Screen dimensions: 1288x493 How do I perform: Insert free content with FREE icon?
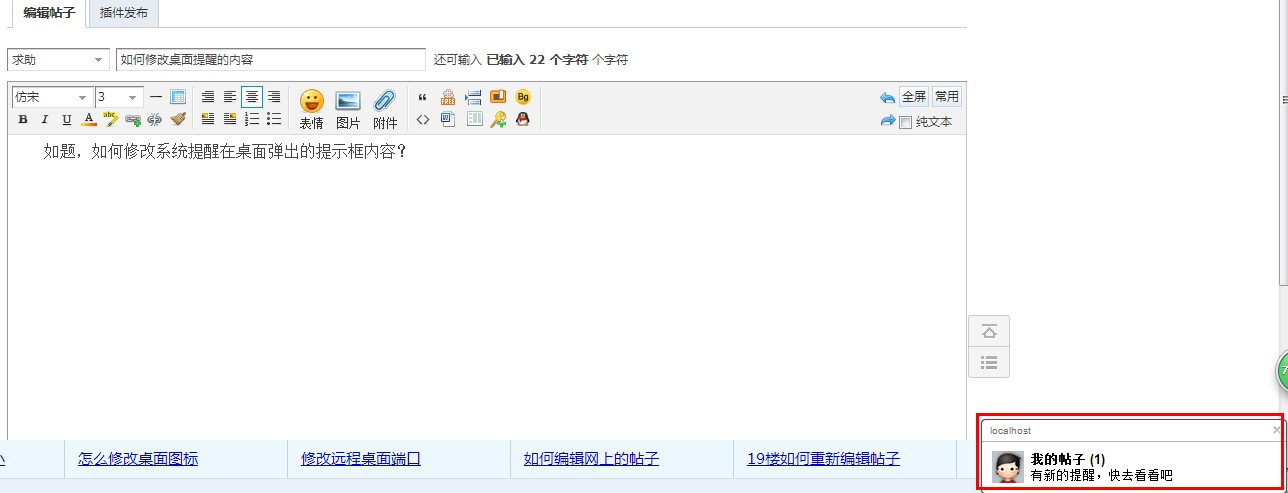tap(448, 97)
